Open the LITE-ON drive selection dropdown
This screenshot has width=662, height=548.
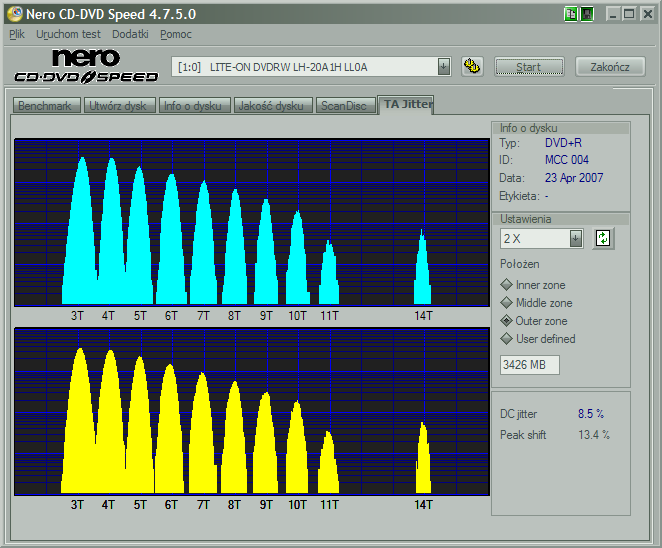(x=443, y=67)
